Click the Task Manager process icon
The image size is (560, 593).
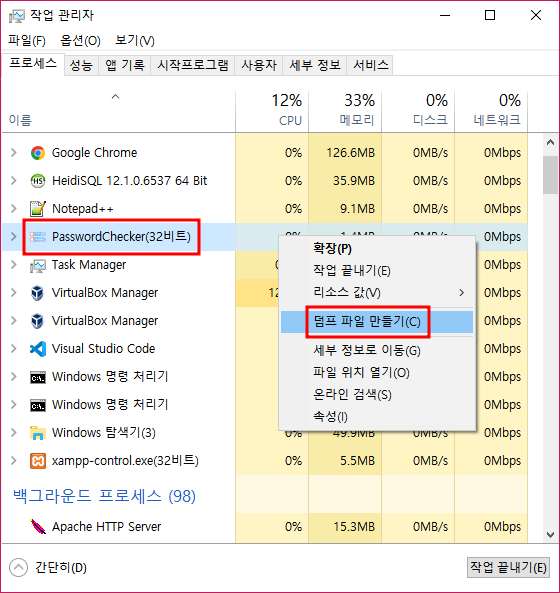click(x=37, y=265)
